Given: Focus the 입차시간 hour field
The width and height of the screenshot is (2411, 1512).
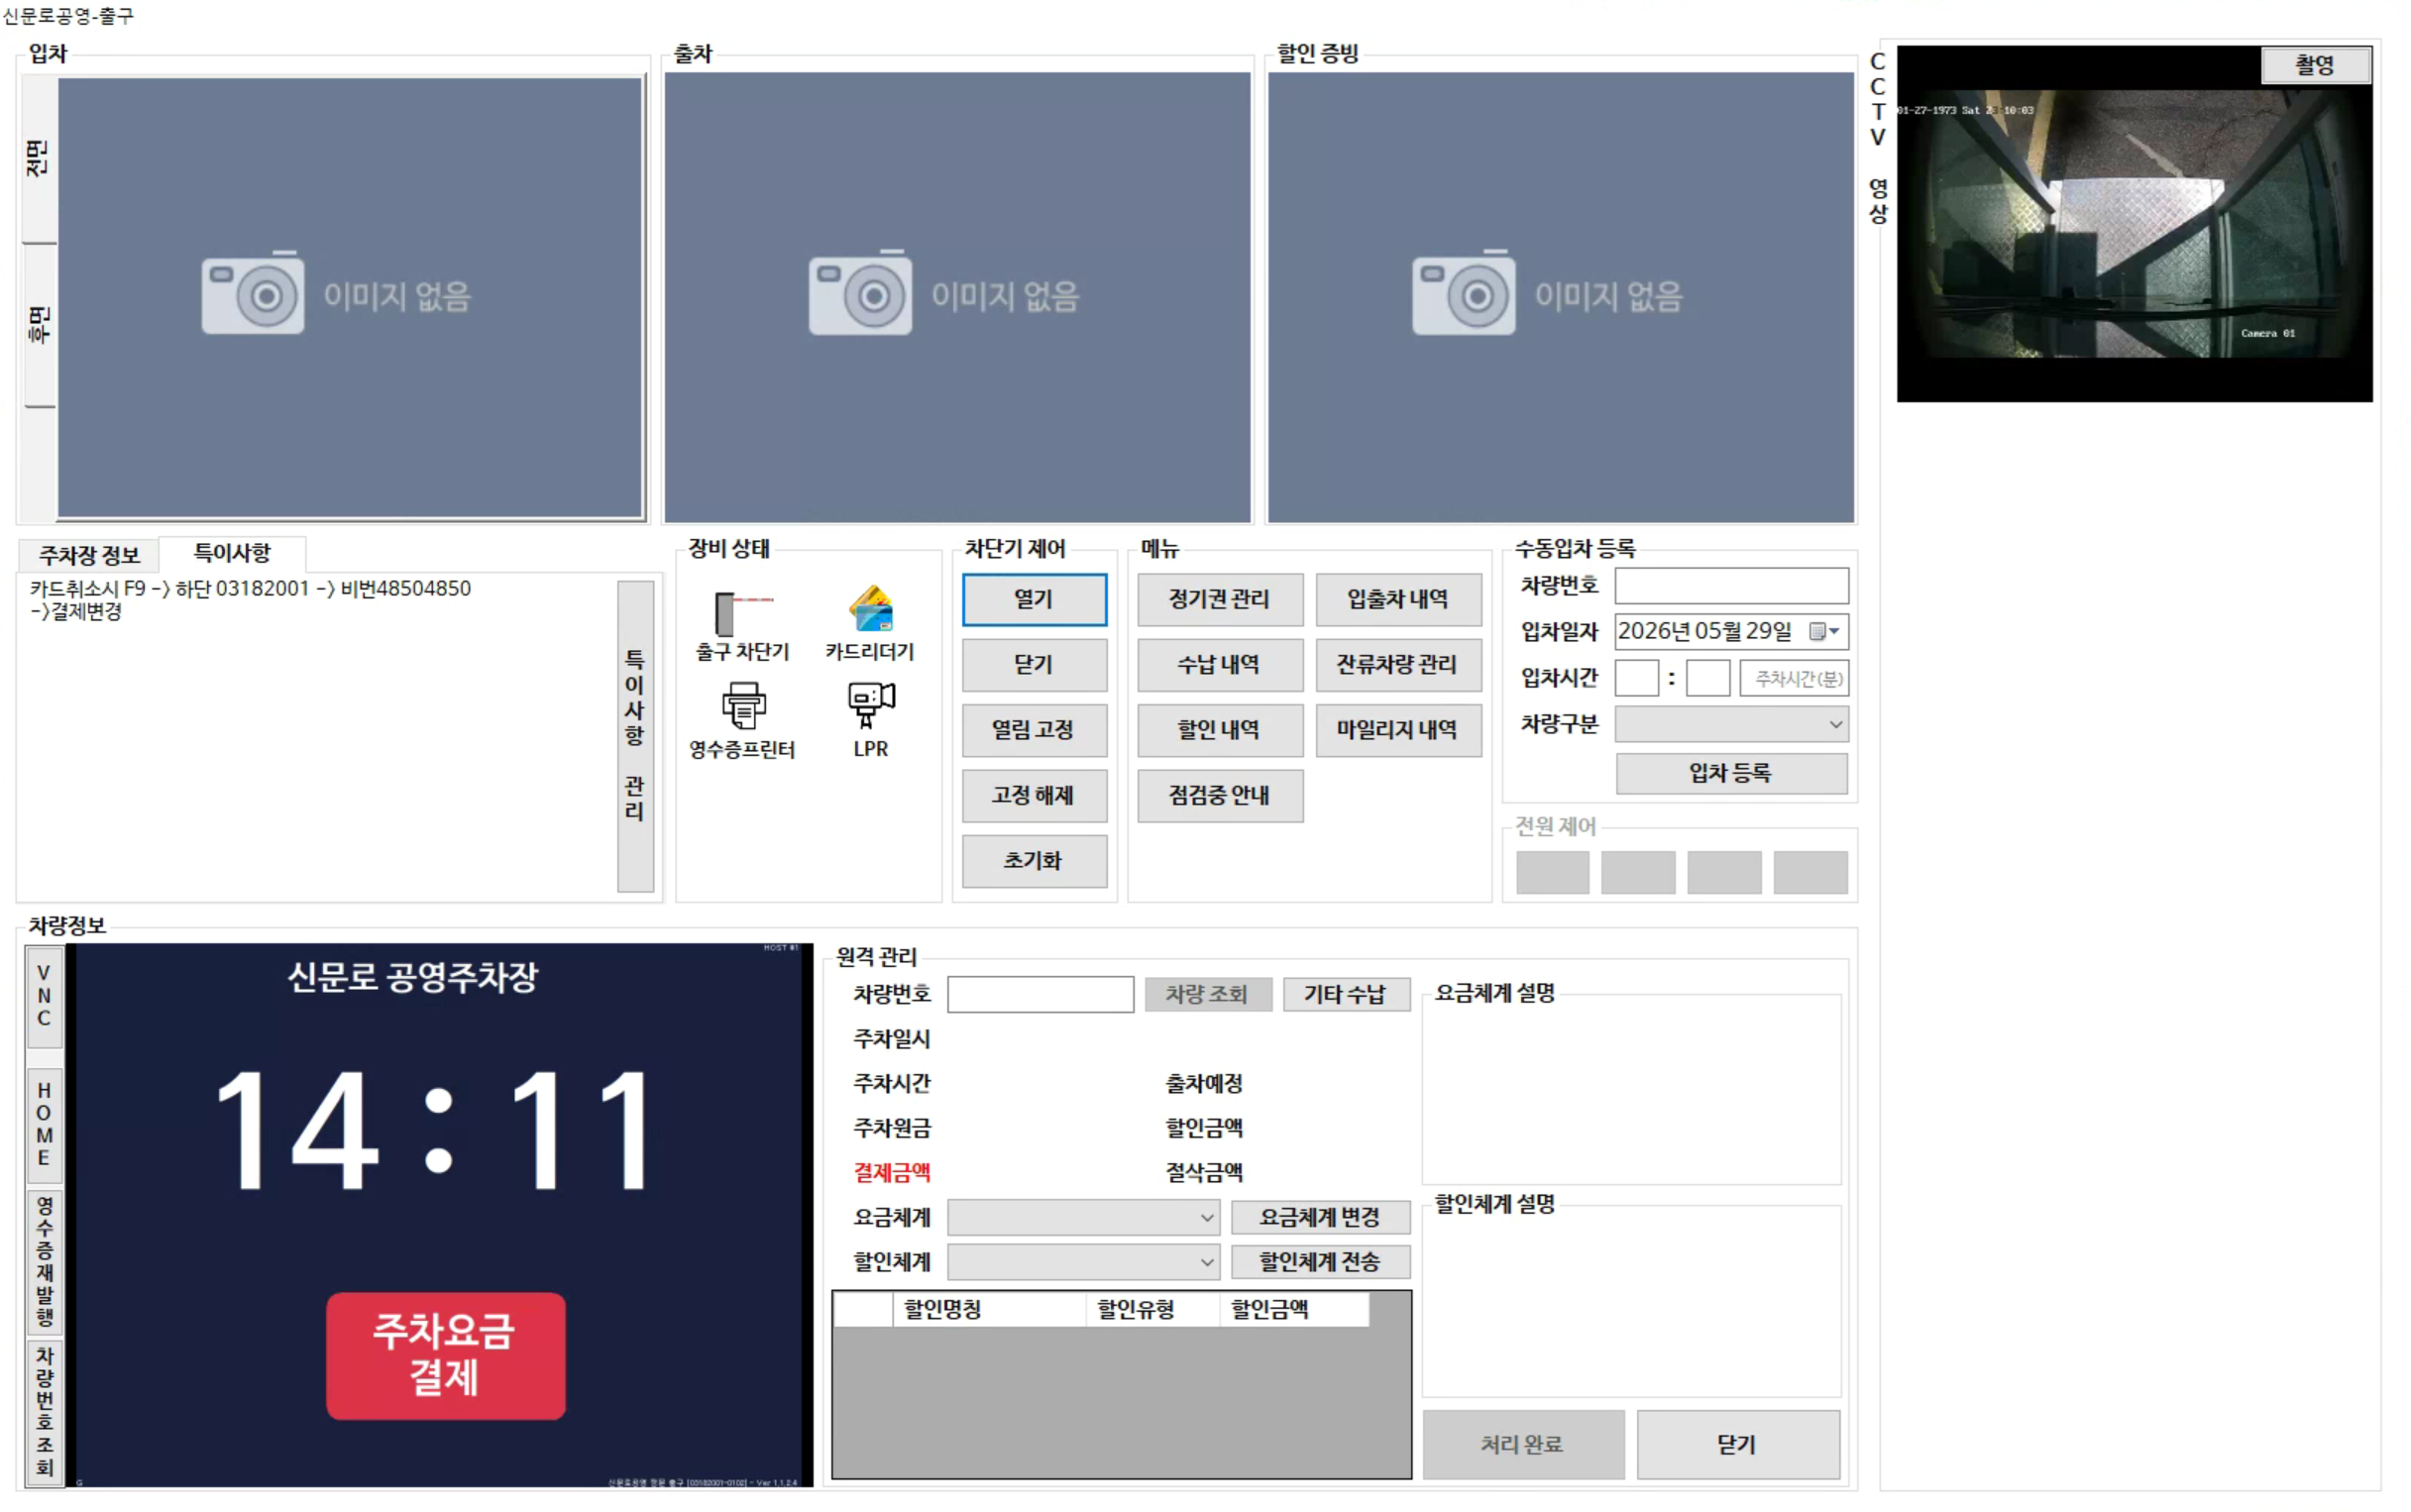Looking at the screenshot, I should coord(1637,678).
